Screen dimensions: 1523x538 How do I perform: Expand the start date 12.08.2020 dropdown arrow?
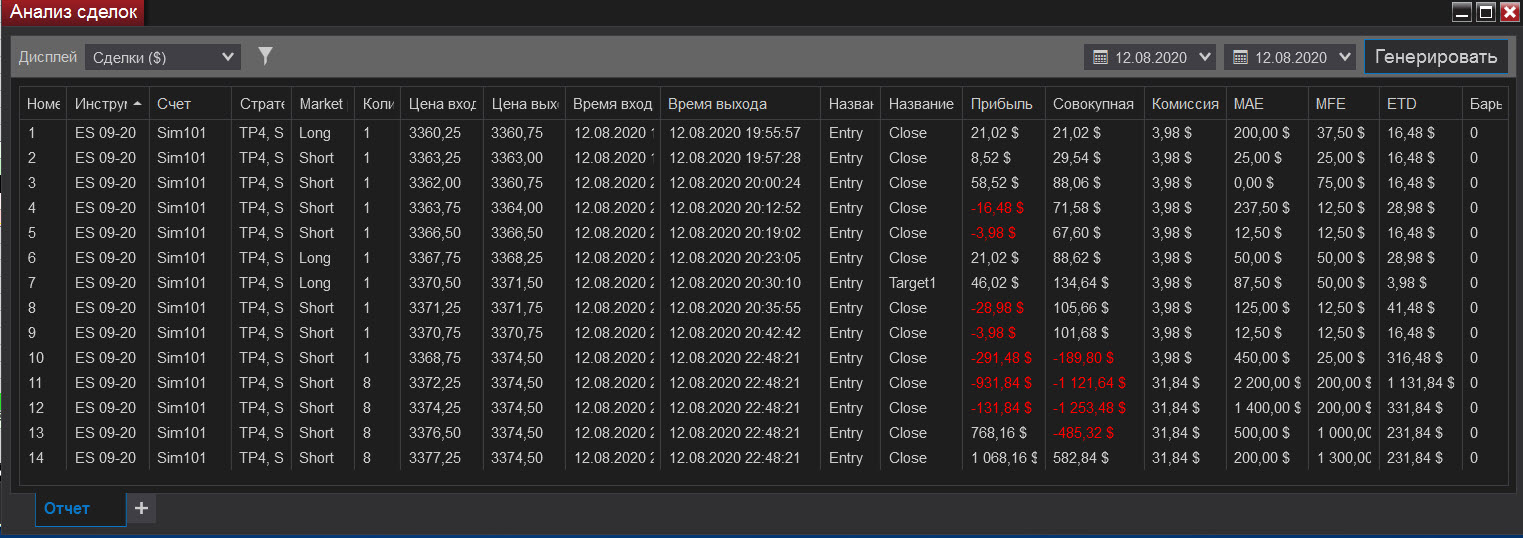(1204, 57)
